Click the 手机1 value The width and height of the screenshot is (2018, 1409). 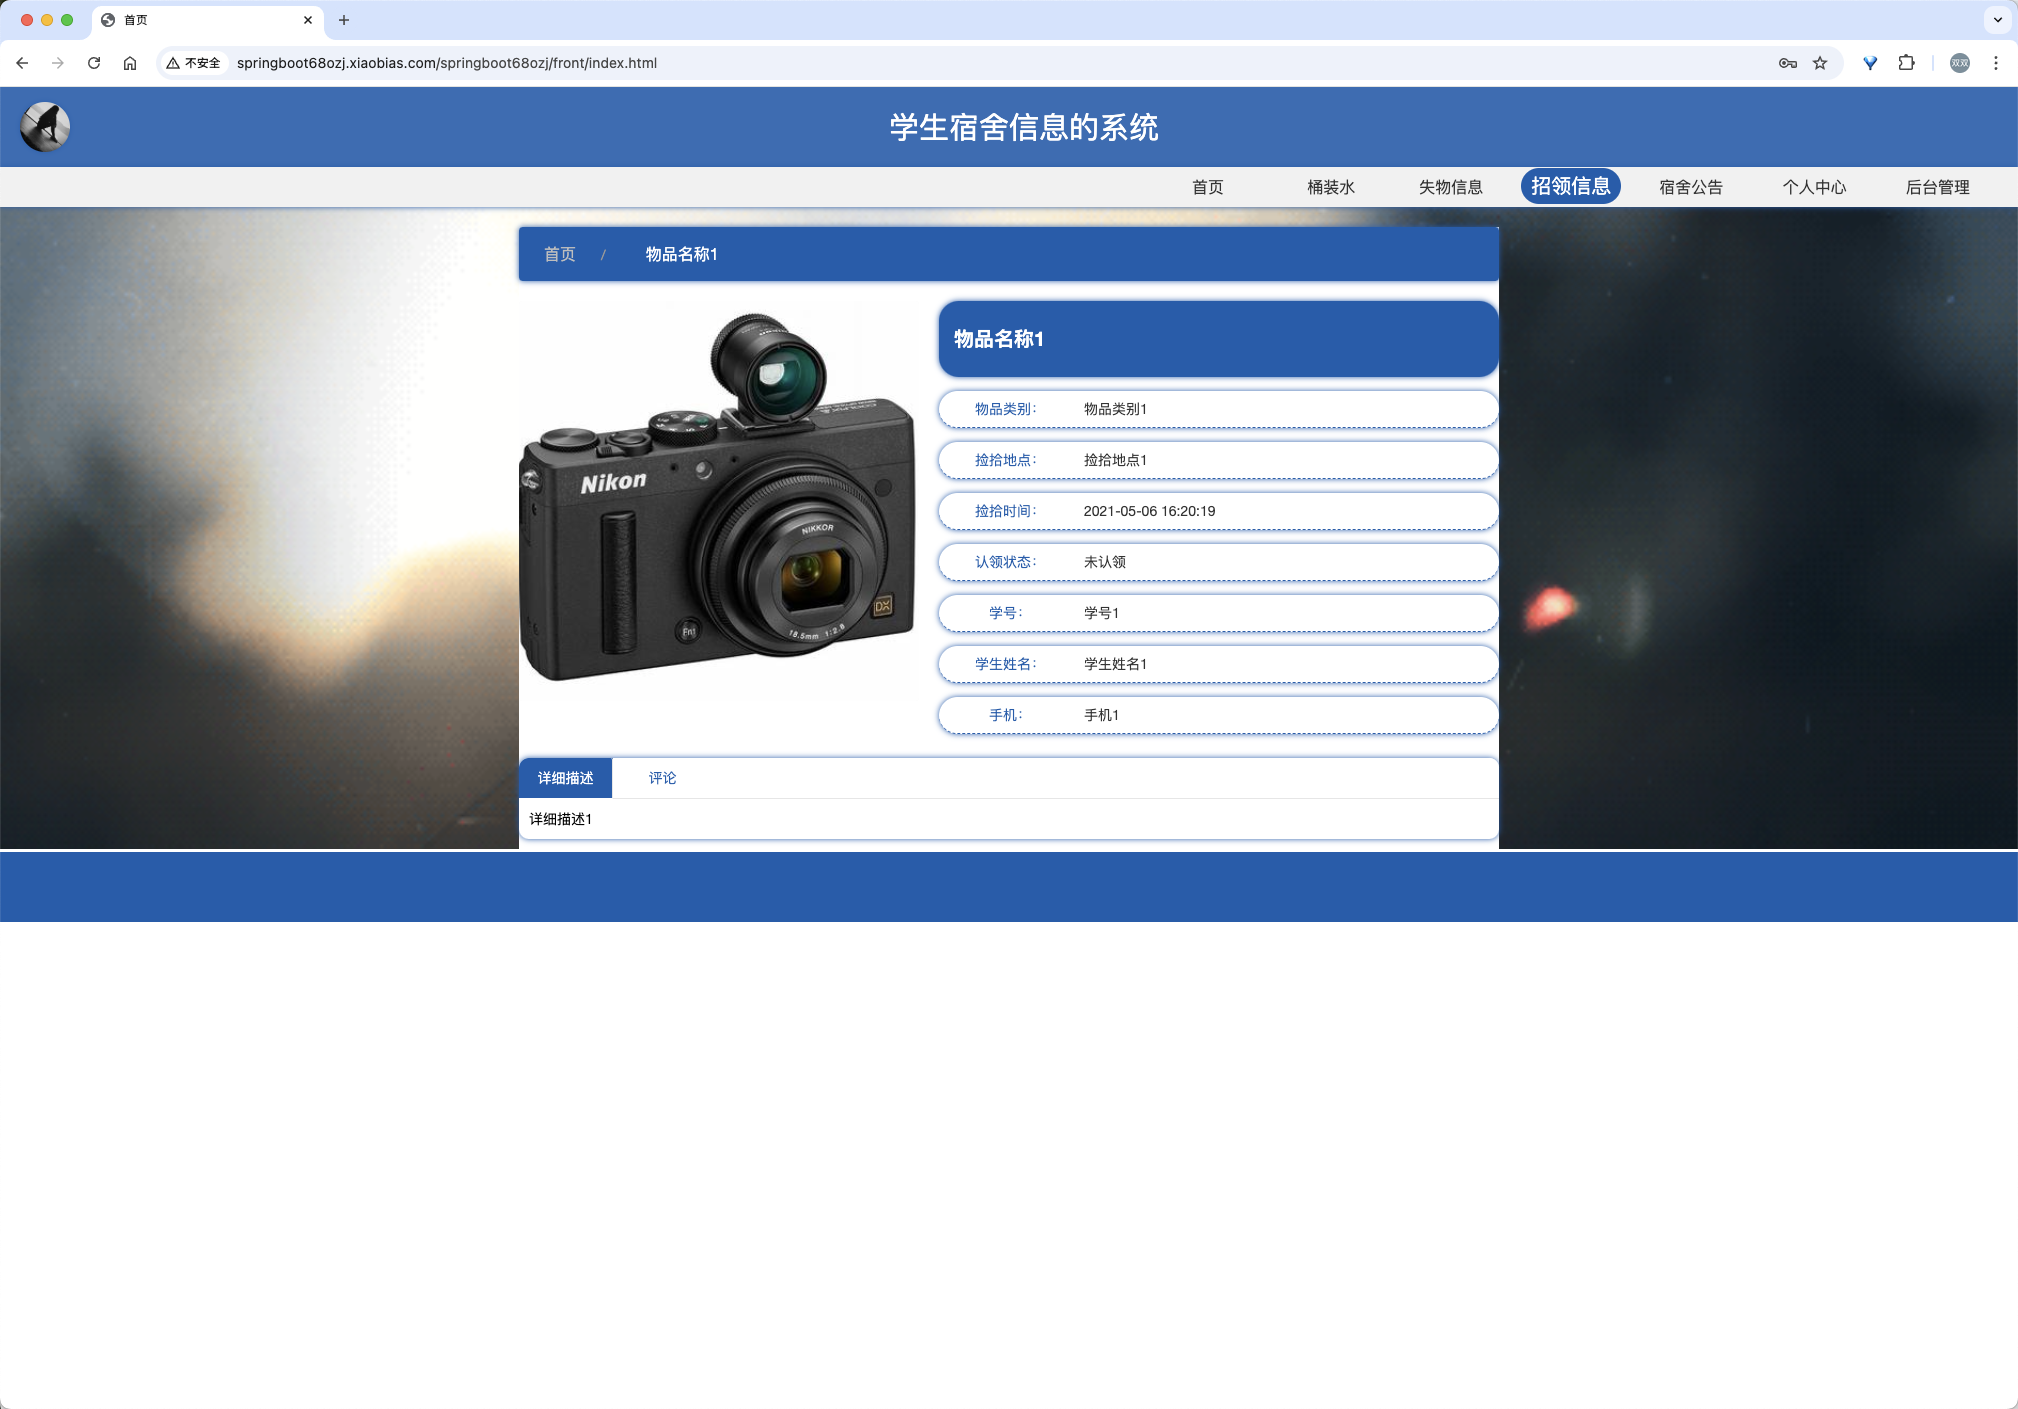tap(1101, 715)
